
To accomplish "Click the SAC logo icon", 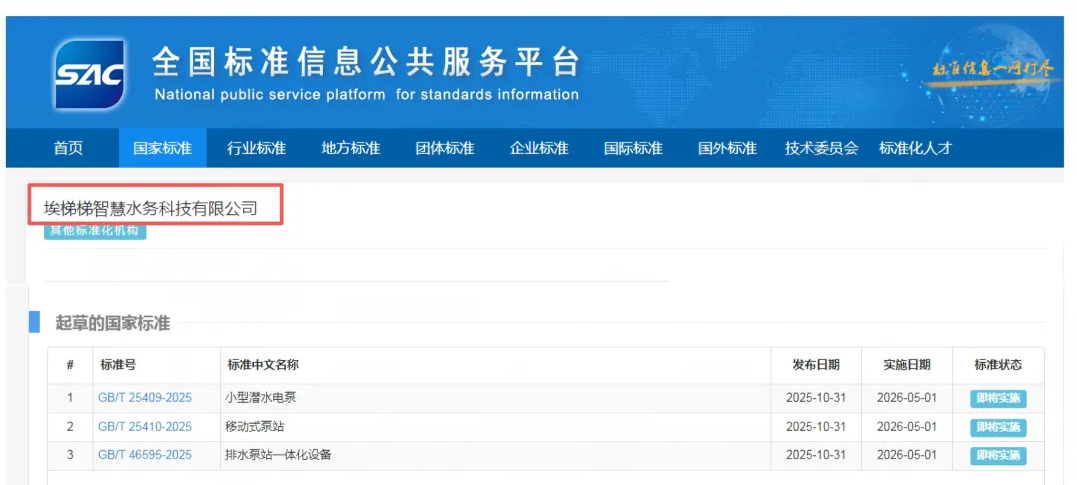I will pyautogui.click(x=91, y=74).
